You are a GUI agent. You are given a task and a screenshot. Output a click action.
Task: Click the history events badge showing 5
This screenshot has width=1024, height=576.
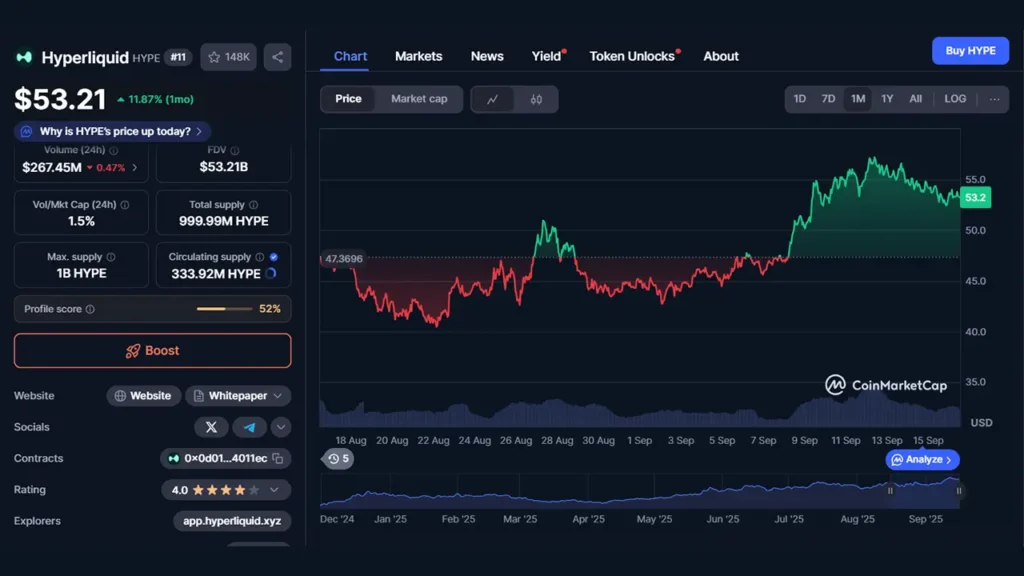[x=338, y=459]
